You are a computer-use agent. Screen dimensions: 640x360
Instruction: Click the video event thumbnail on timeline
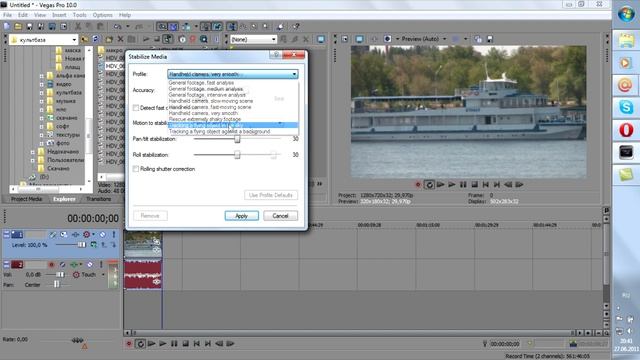[x=143, y=244]
